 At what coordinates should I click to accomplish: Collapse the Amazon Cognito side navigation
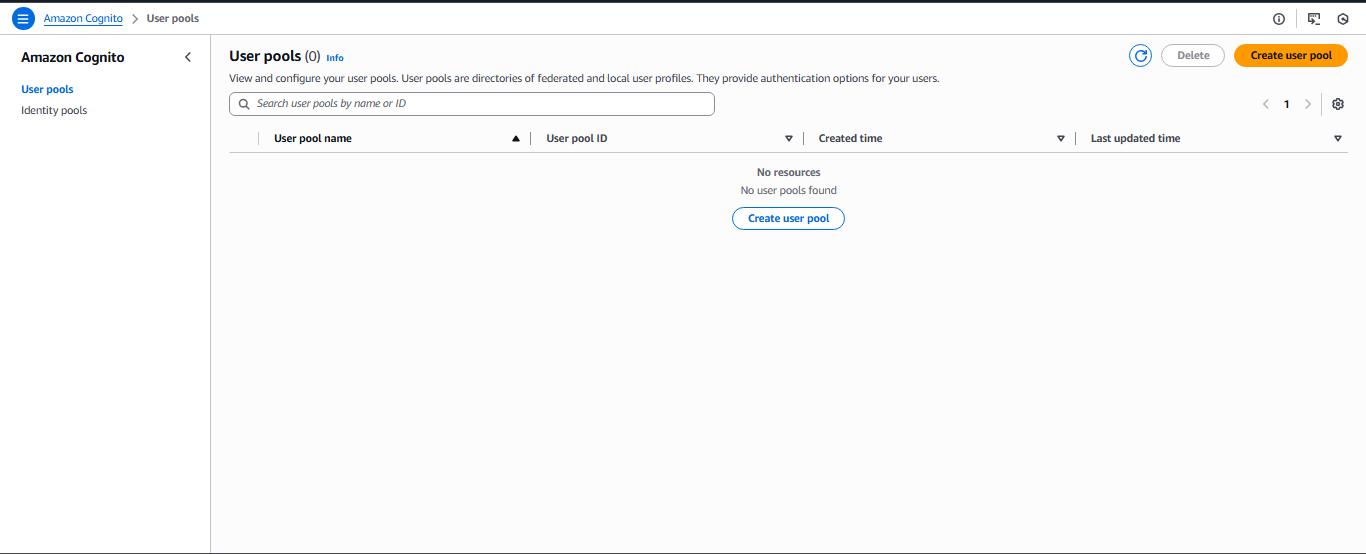(188, 57)
